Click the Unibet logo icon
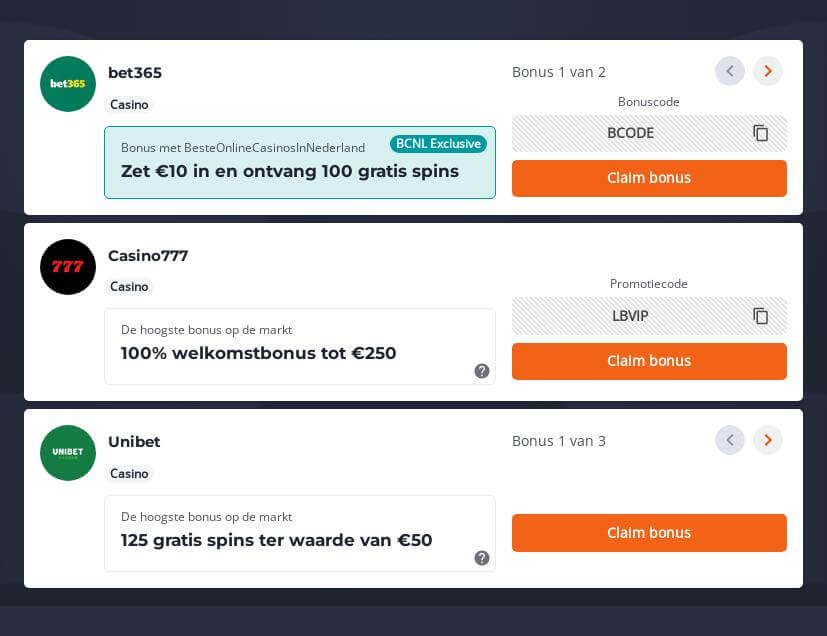 tap(68, 453)
